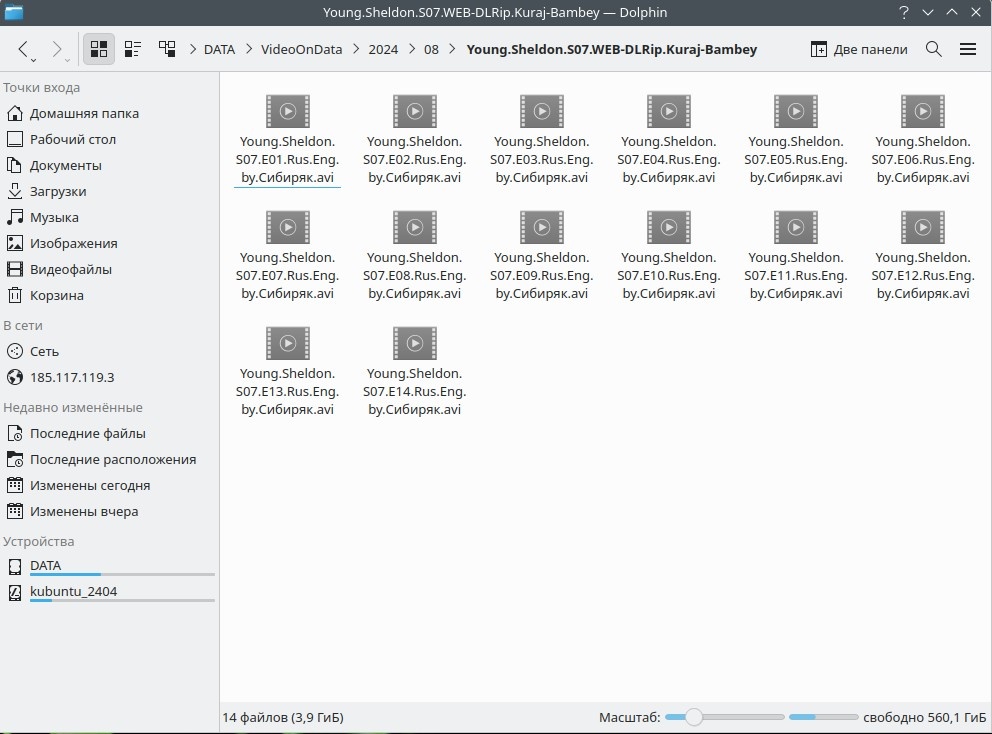Open the hamburger menu
This screenshot has width=992, height=734.
pos(968,49)
